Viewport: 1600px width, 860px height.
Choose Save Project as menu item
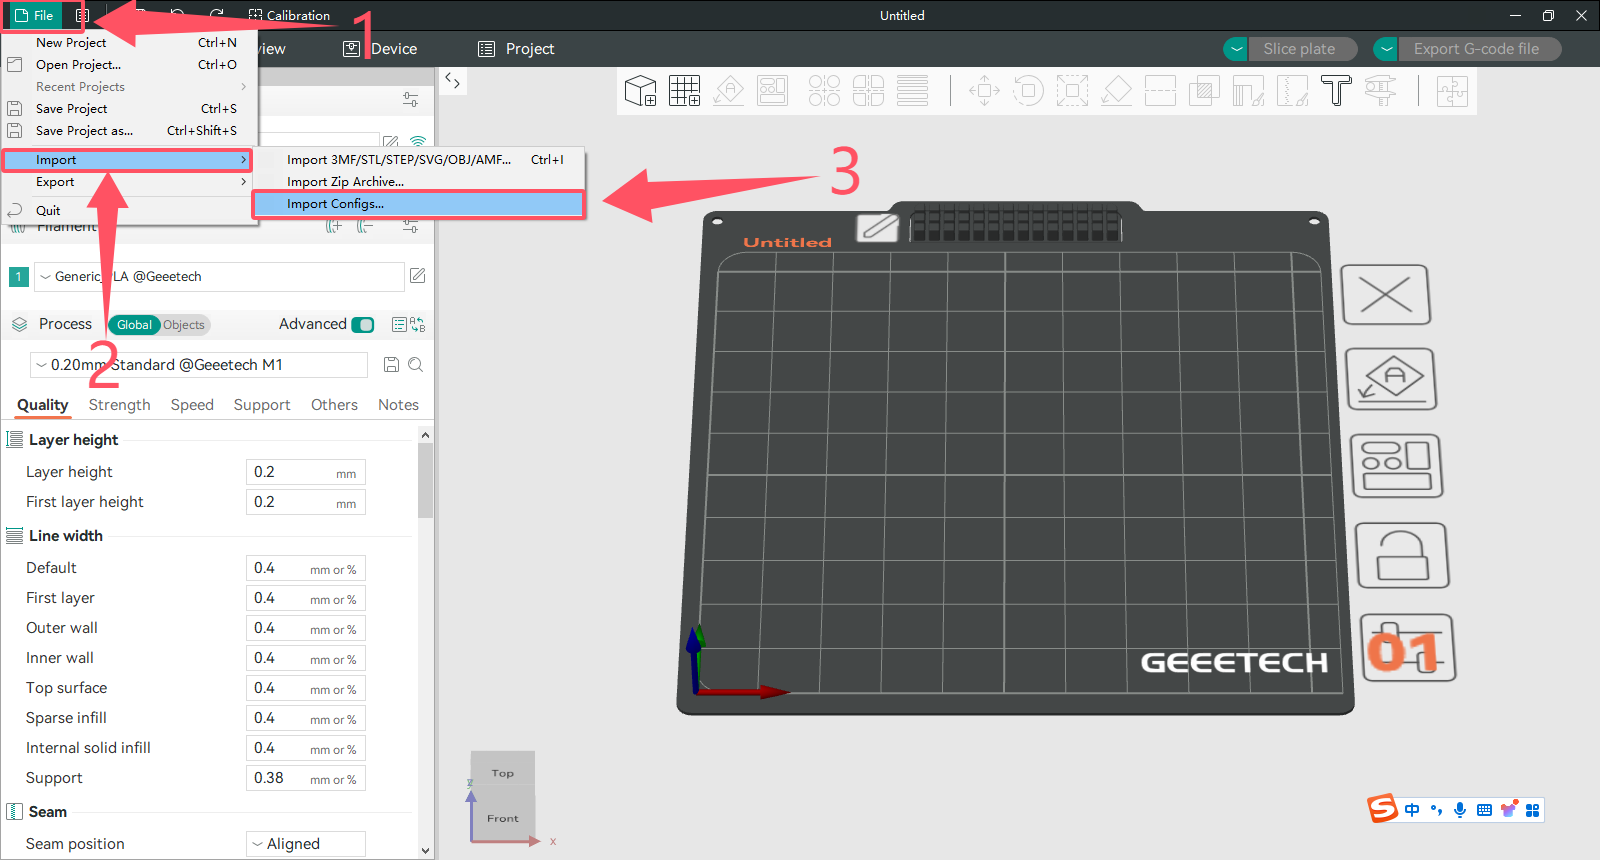coord(128,131)
